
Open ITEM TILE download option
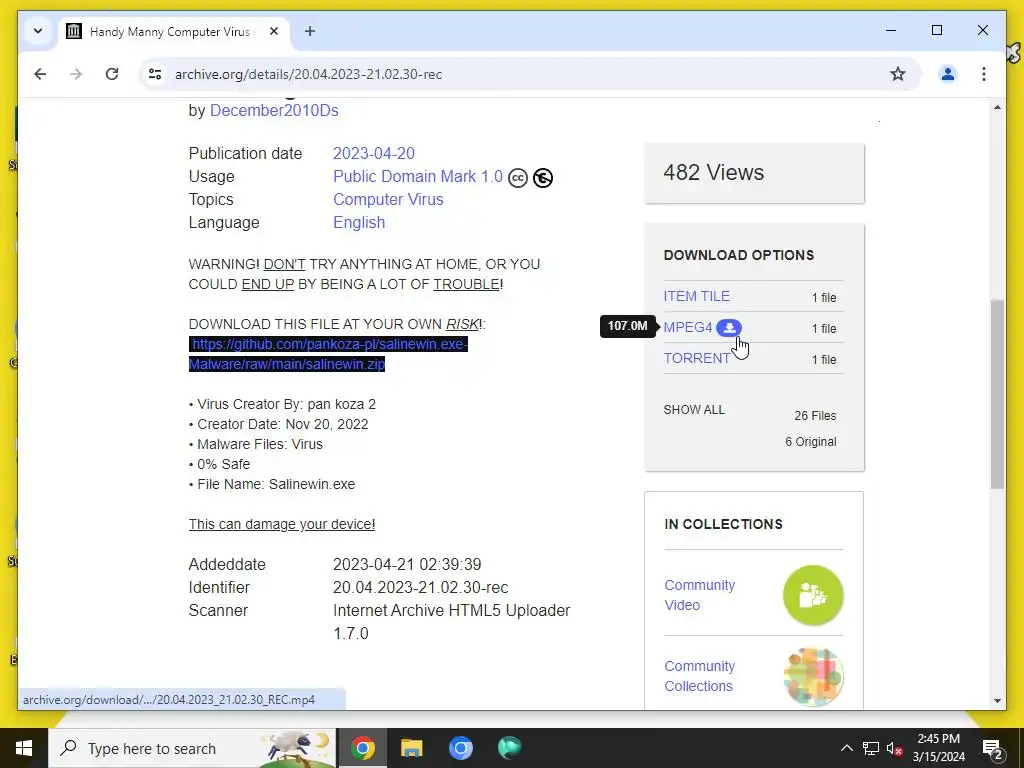pyautogui.click(x=696, y=296)
